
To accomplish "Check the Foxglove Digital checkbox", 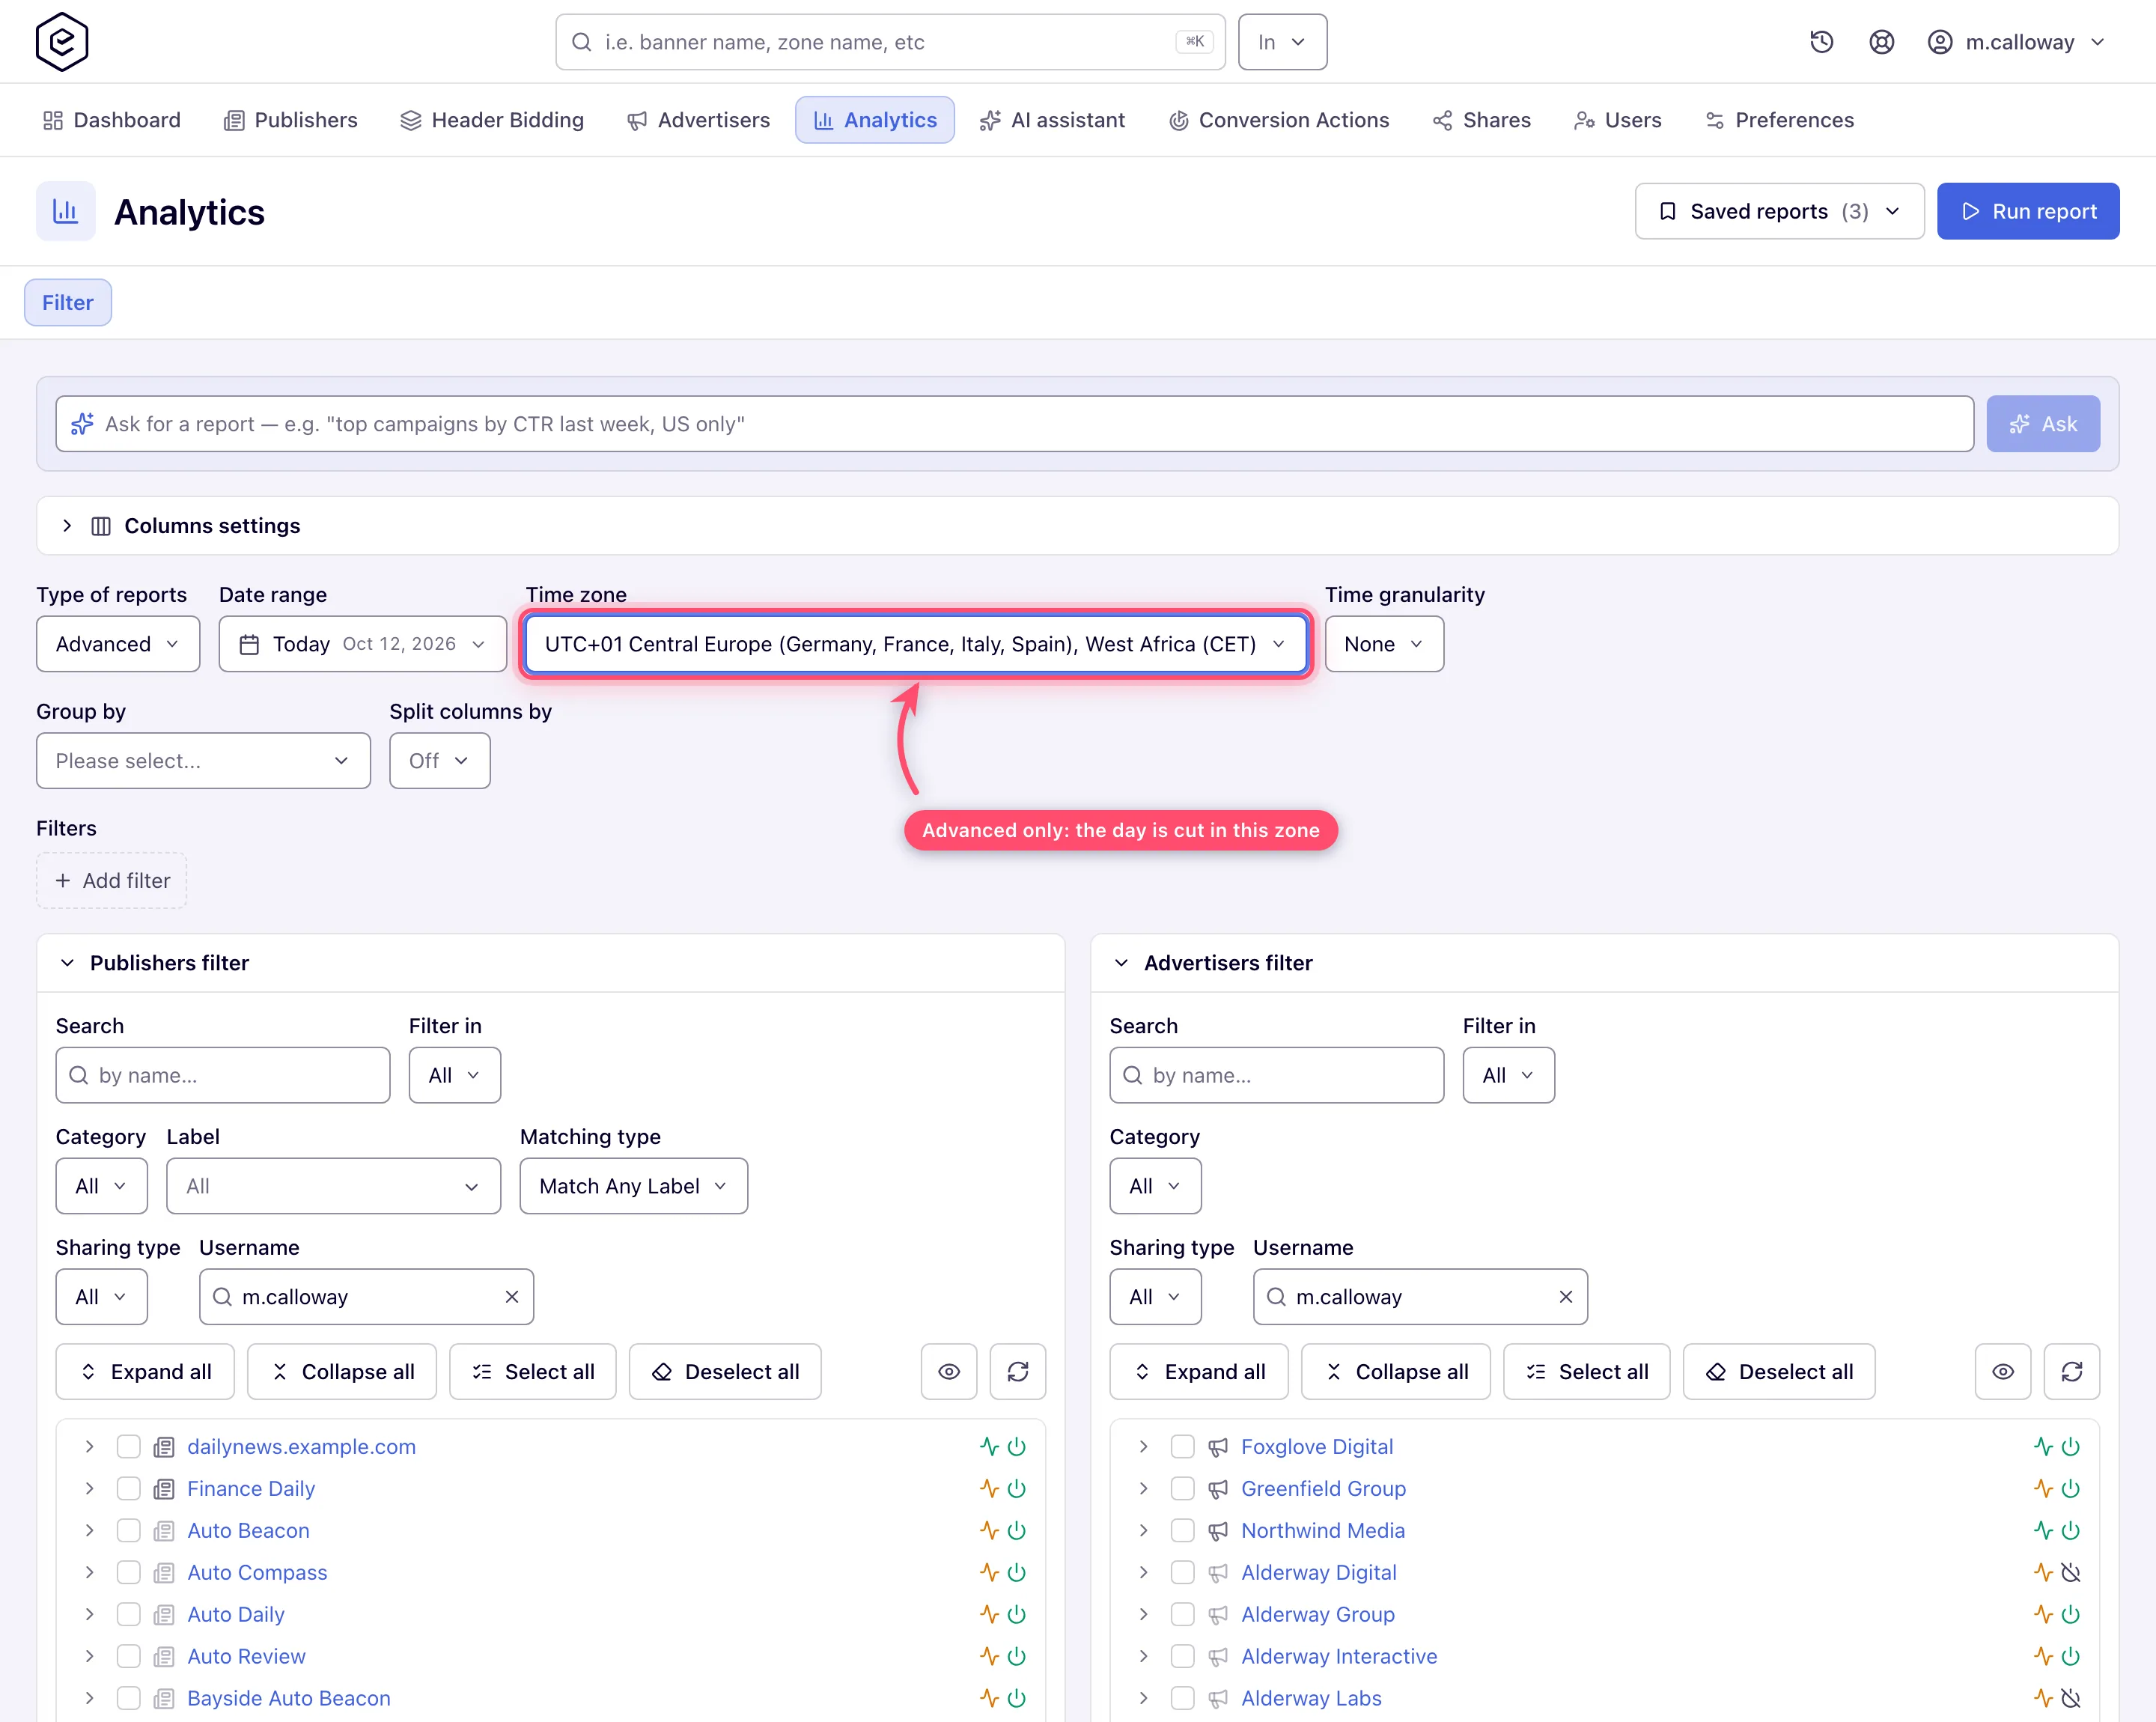I will coord(1182,1447).
